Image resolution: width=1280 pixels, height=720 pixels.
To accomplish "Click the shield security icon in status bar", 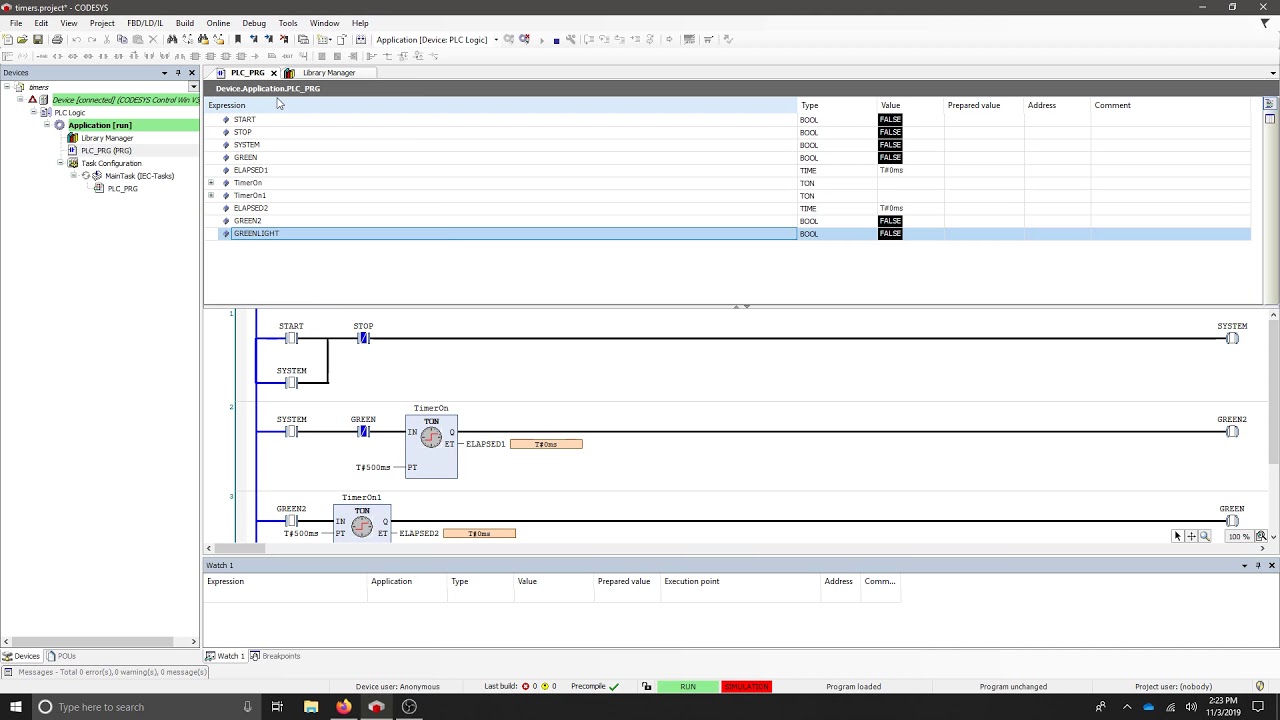I will point(1260,686).
